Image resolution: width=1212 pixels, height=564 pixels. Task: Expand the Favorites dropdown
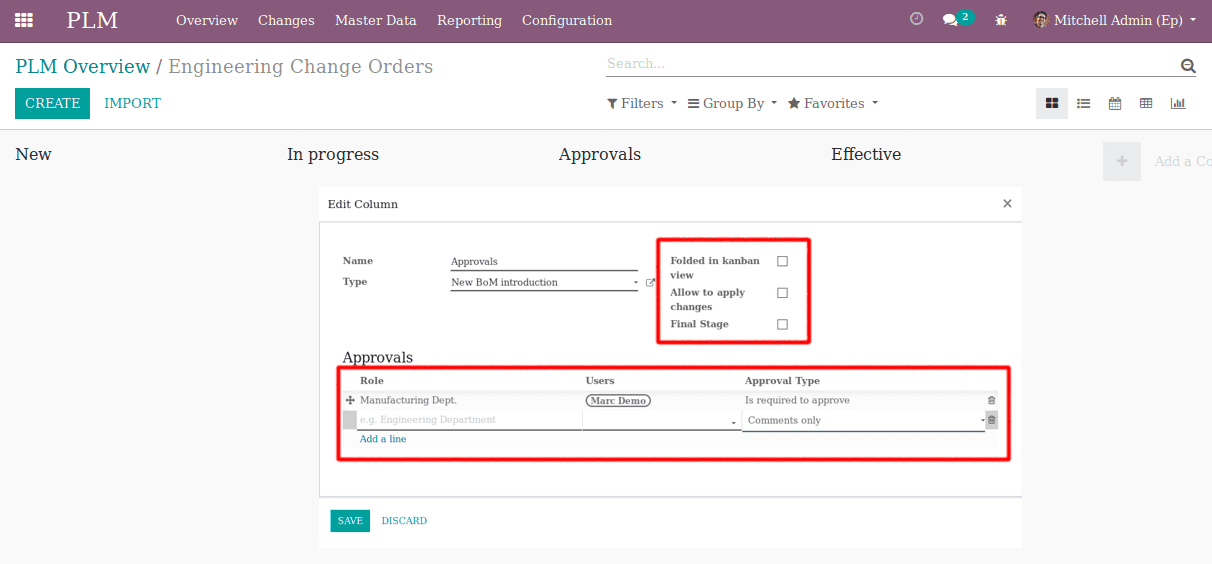pyautogui.click(x=833, y=103)
